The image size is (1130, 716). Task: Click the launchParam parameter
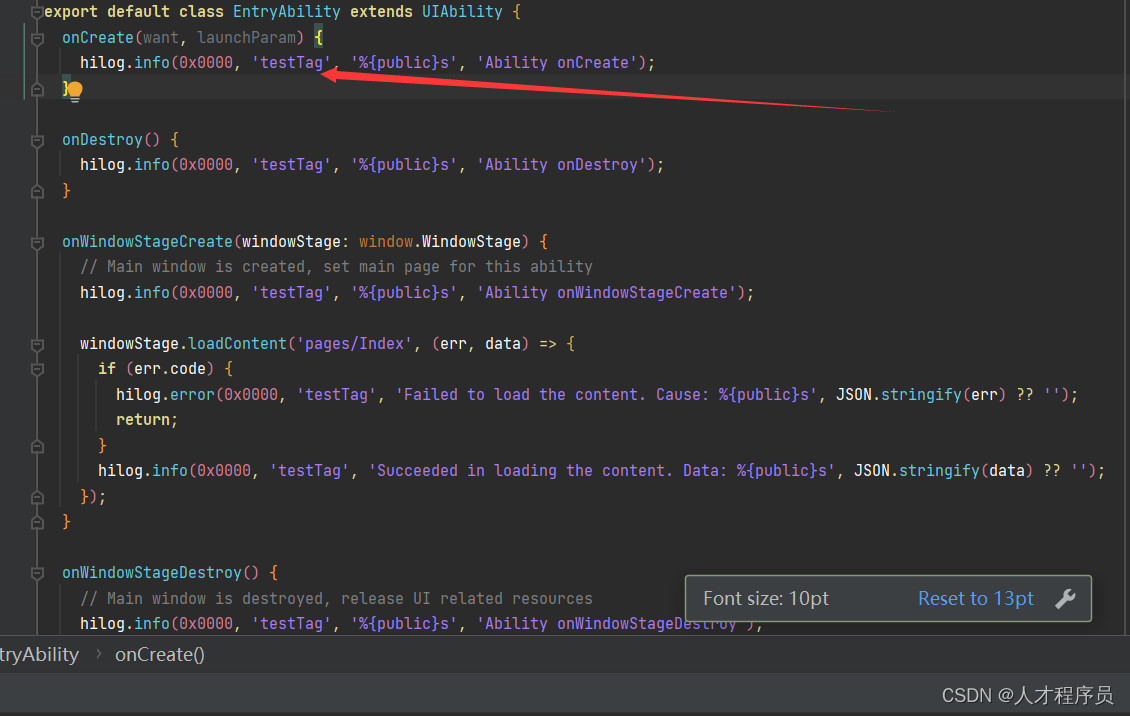[246, 37]
